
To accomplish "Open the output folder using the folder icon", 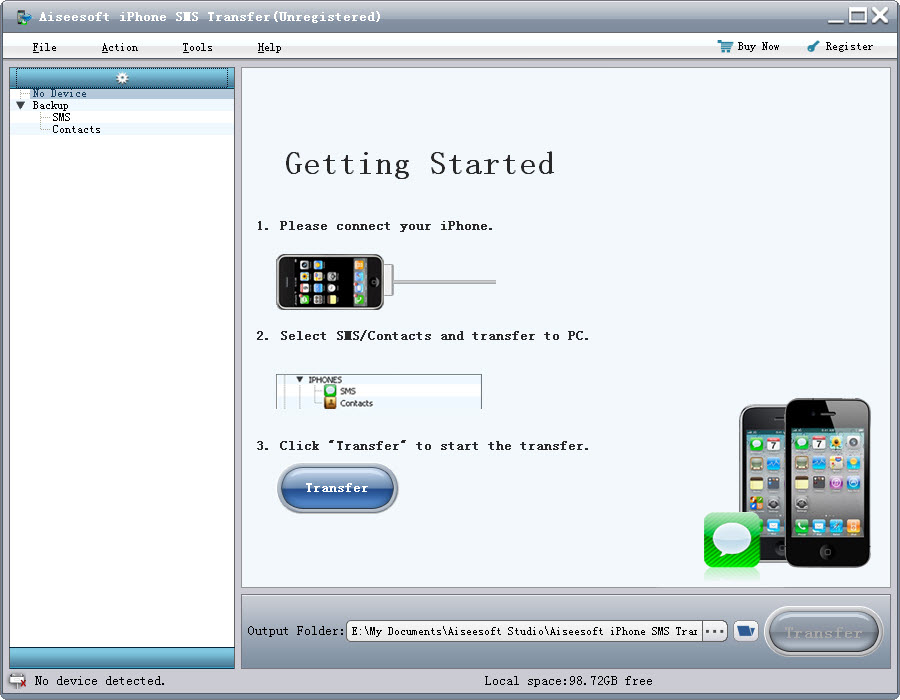I will (x=745, y=631).
